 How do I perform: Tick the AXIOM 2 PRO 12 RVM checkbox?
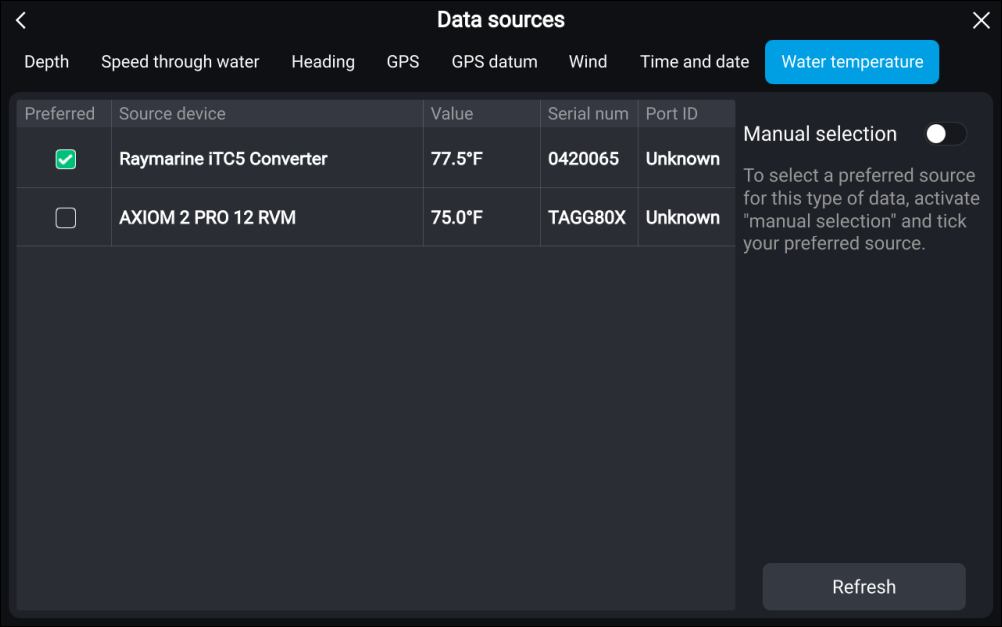65,218
